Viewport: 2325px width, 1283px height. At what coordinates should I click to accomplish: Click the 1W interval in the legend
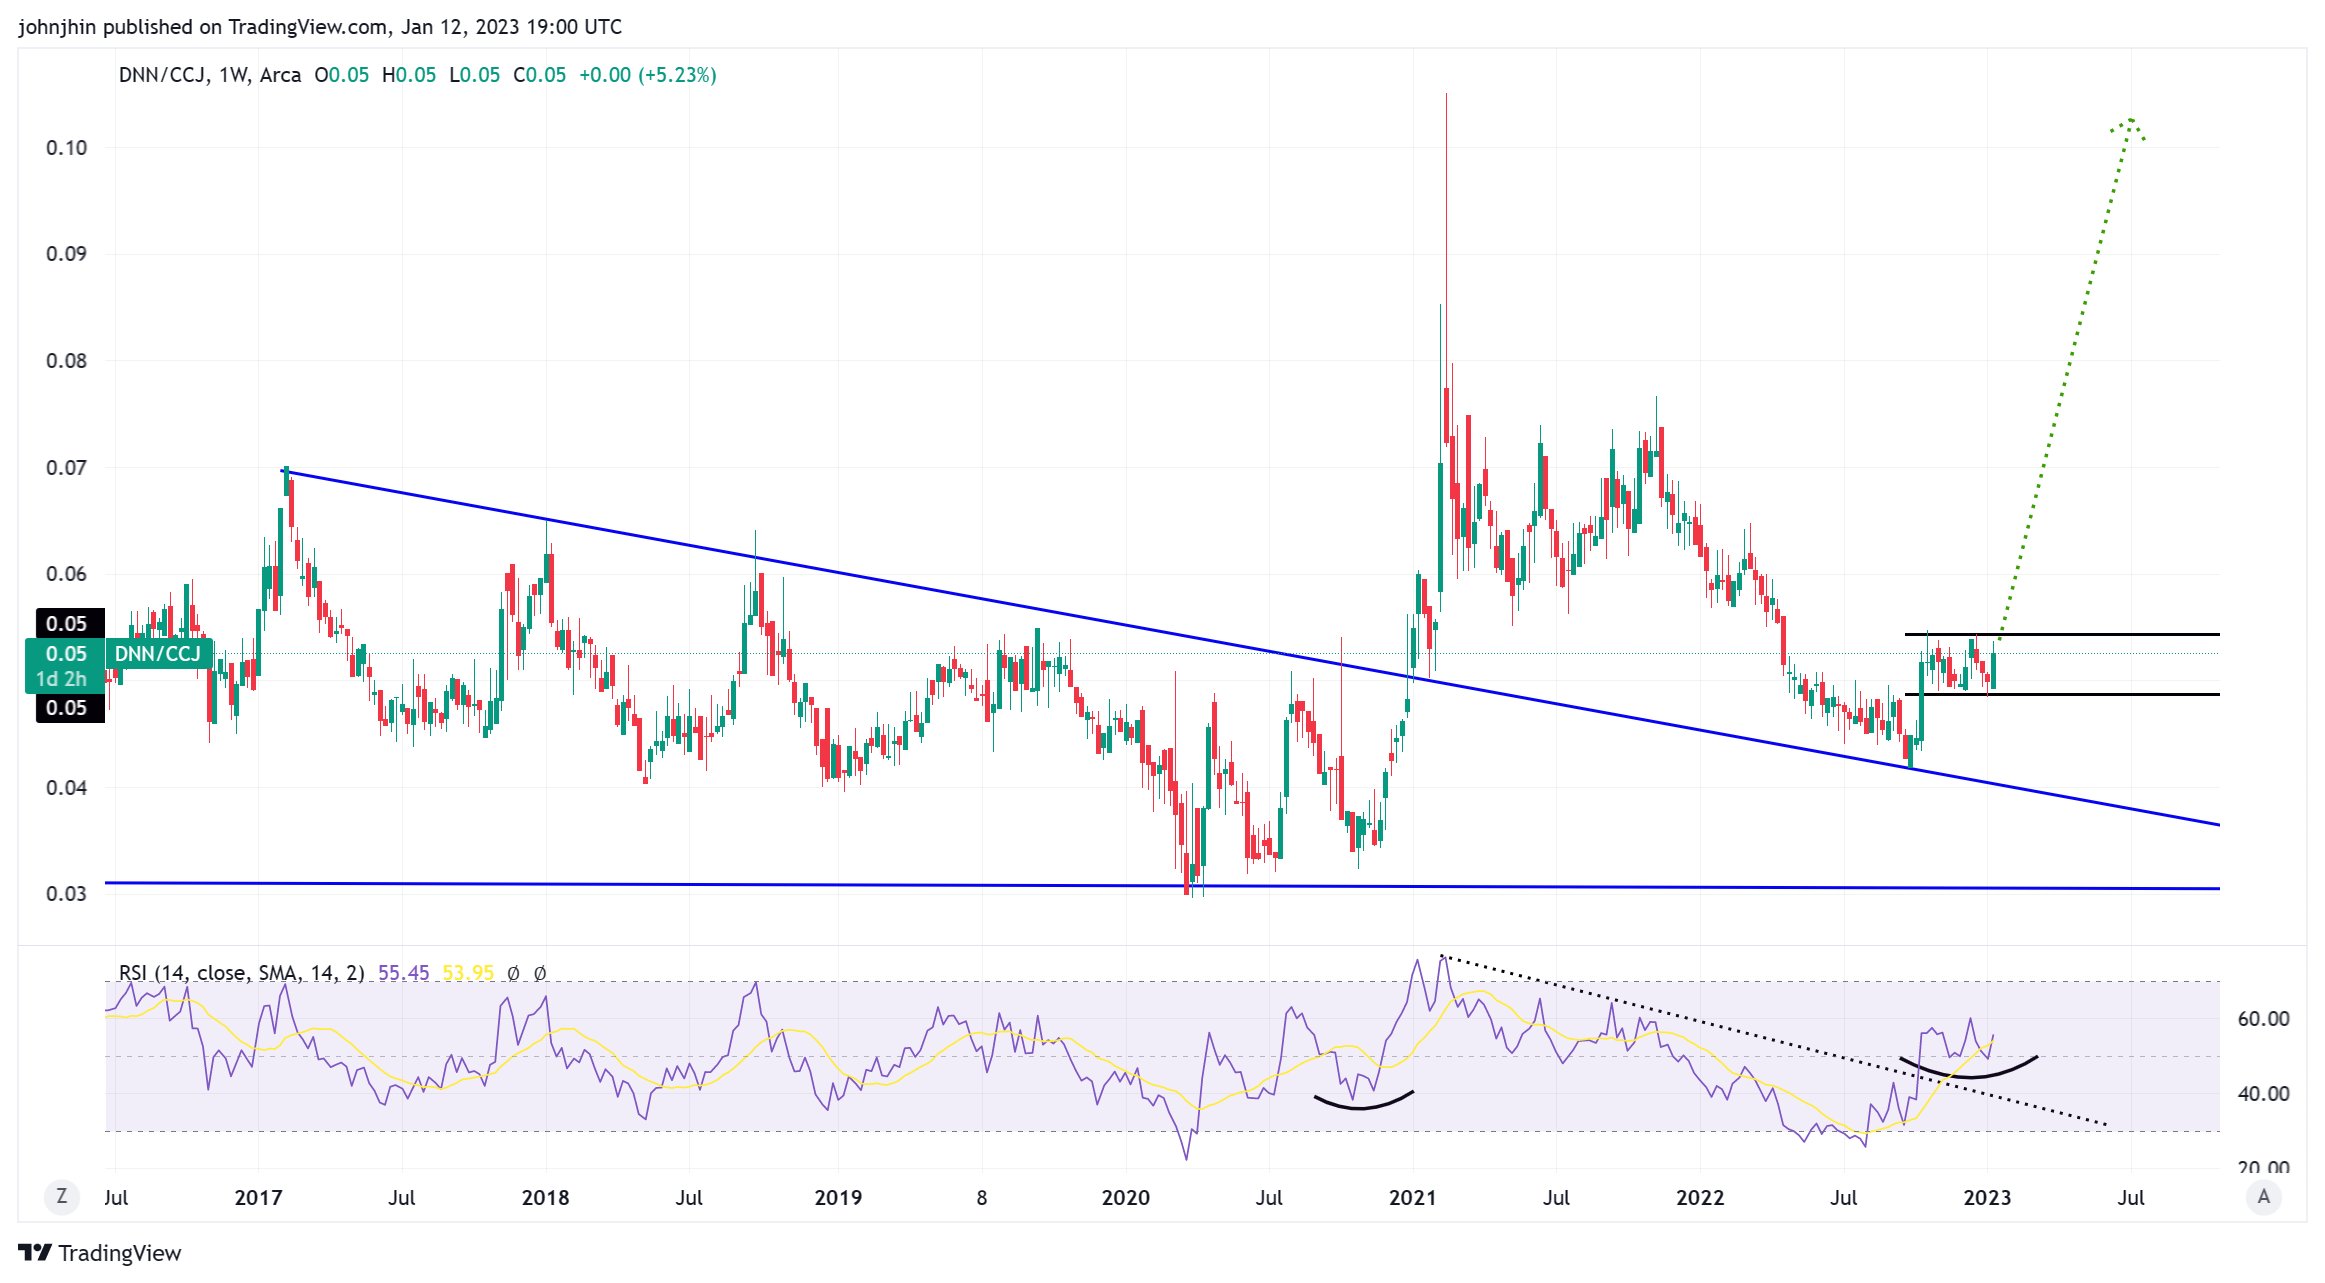[x=233, y=75]
